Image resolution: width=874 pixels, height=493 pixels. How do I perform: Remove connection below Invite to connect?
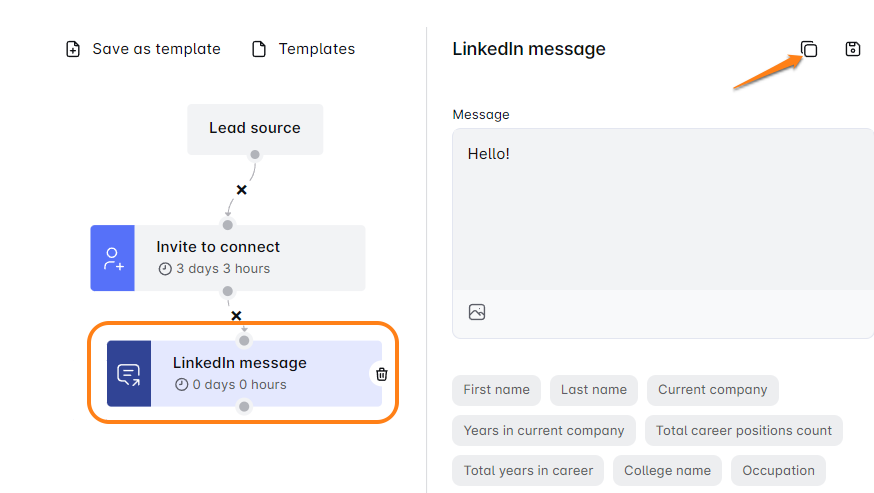(237, 316)
